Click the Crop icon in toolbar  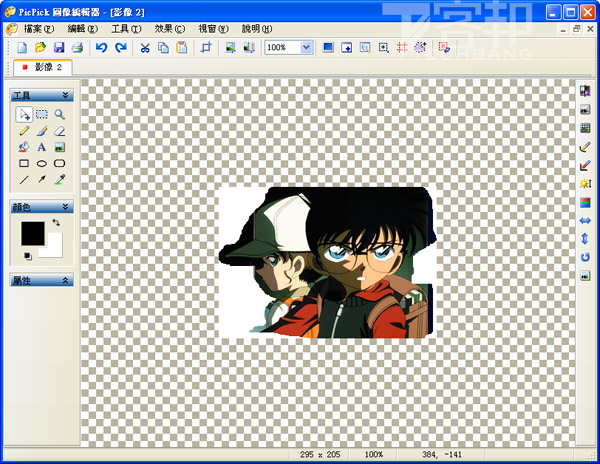click(207, 48)
